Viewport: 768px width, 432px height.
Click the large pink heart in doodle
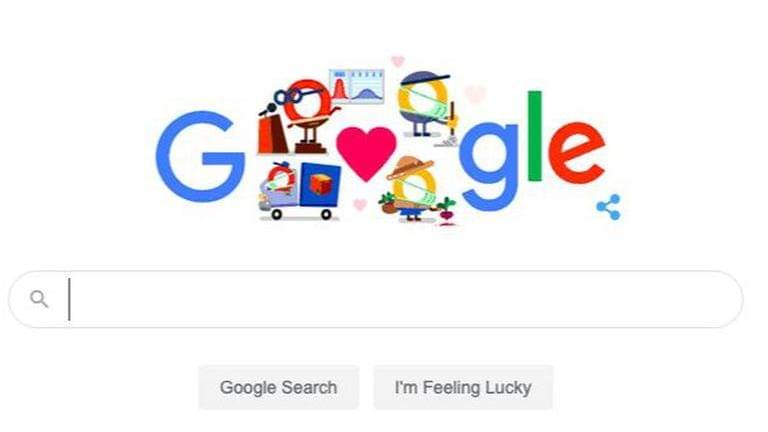[366, 153]
